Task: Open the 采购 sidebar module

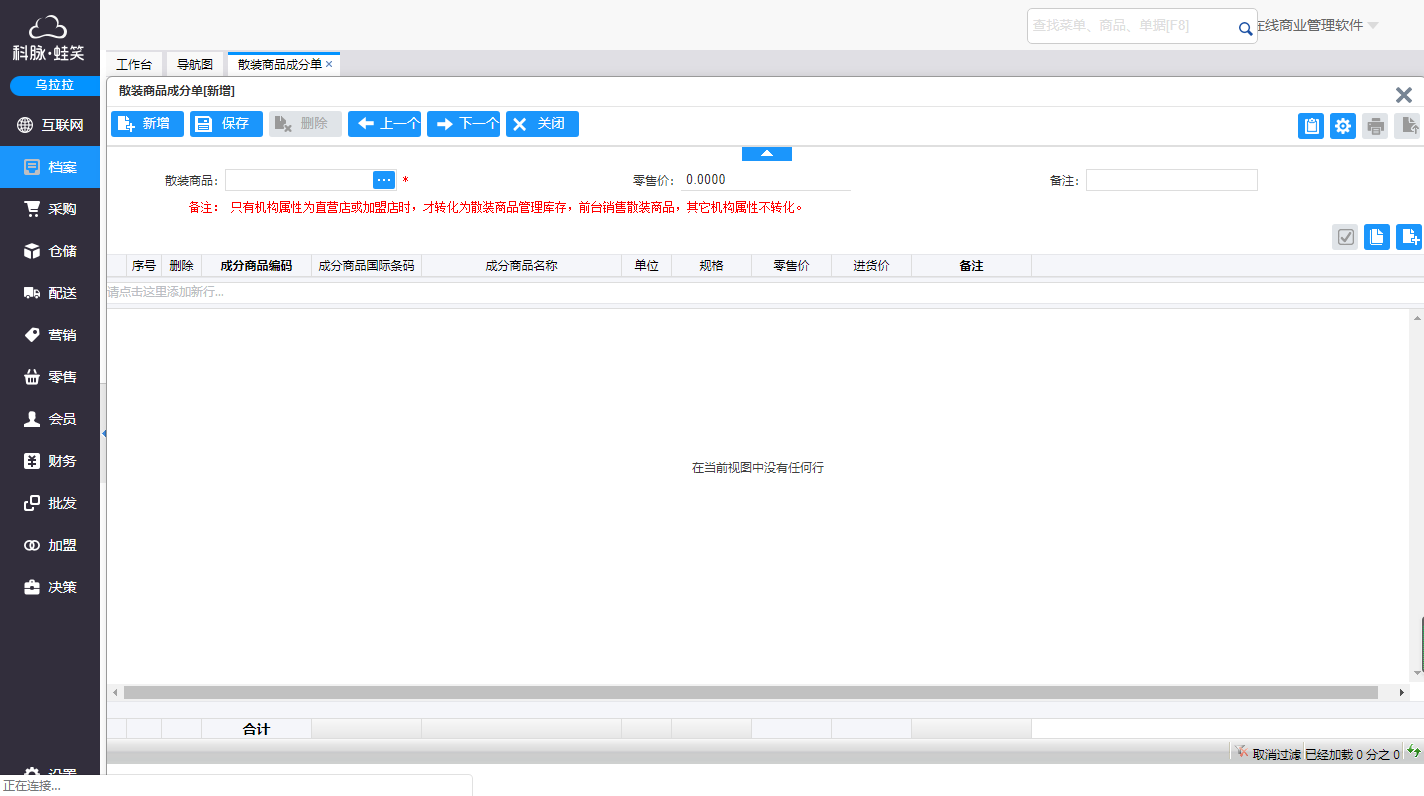Action: point(50,209)
